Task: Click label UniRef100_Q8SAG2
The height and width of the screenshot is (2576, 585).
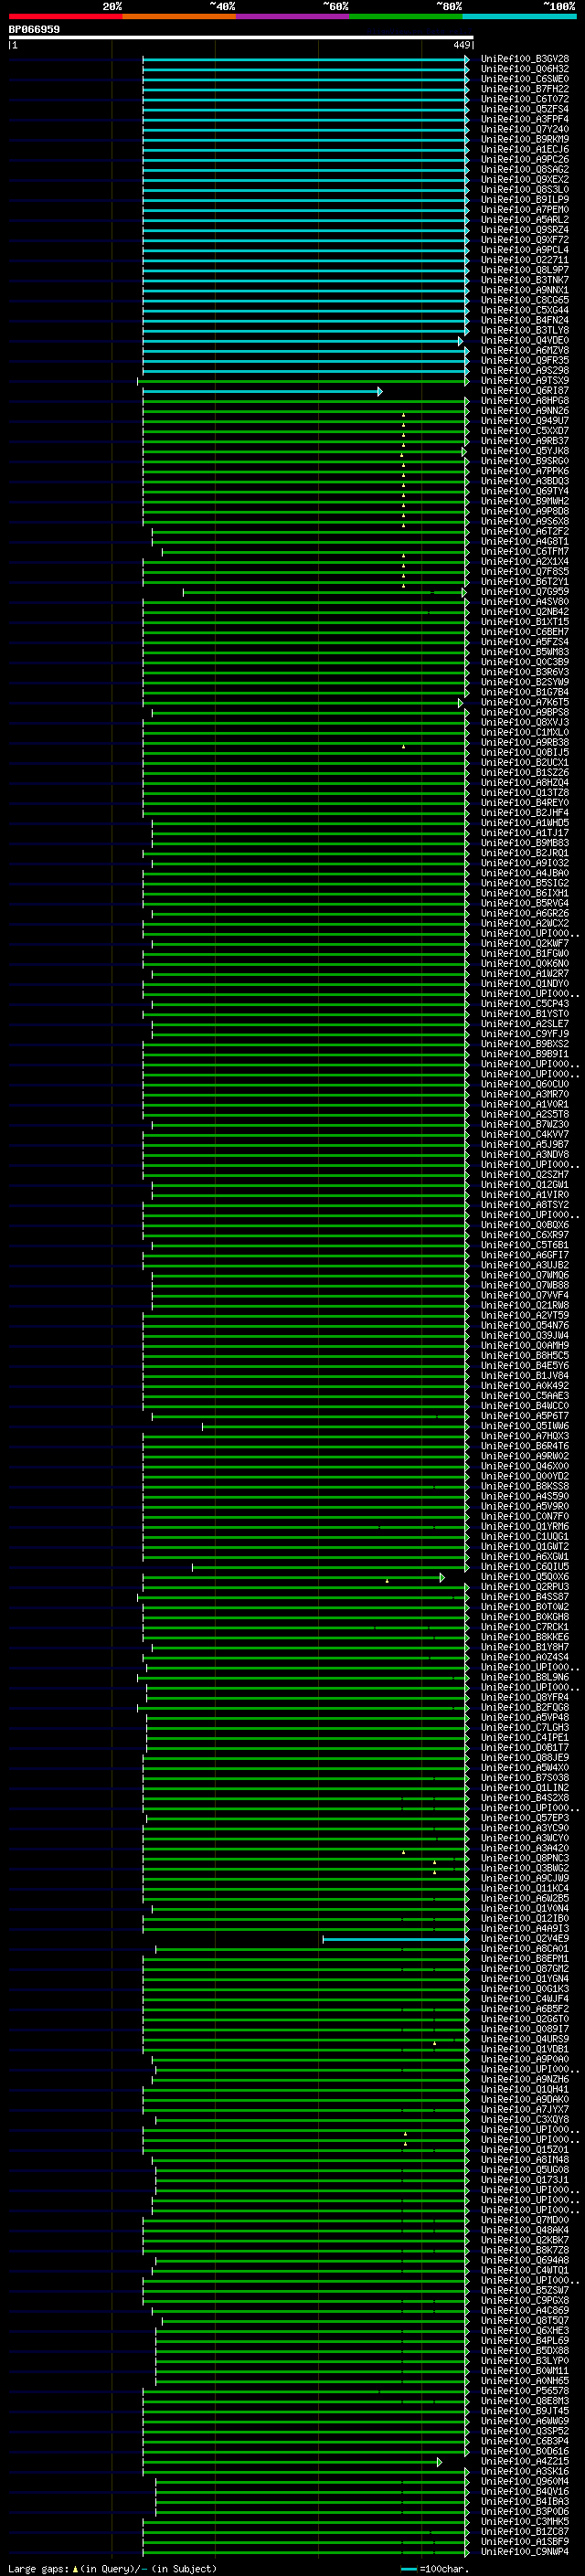Action: [x=524, y=169]
